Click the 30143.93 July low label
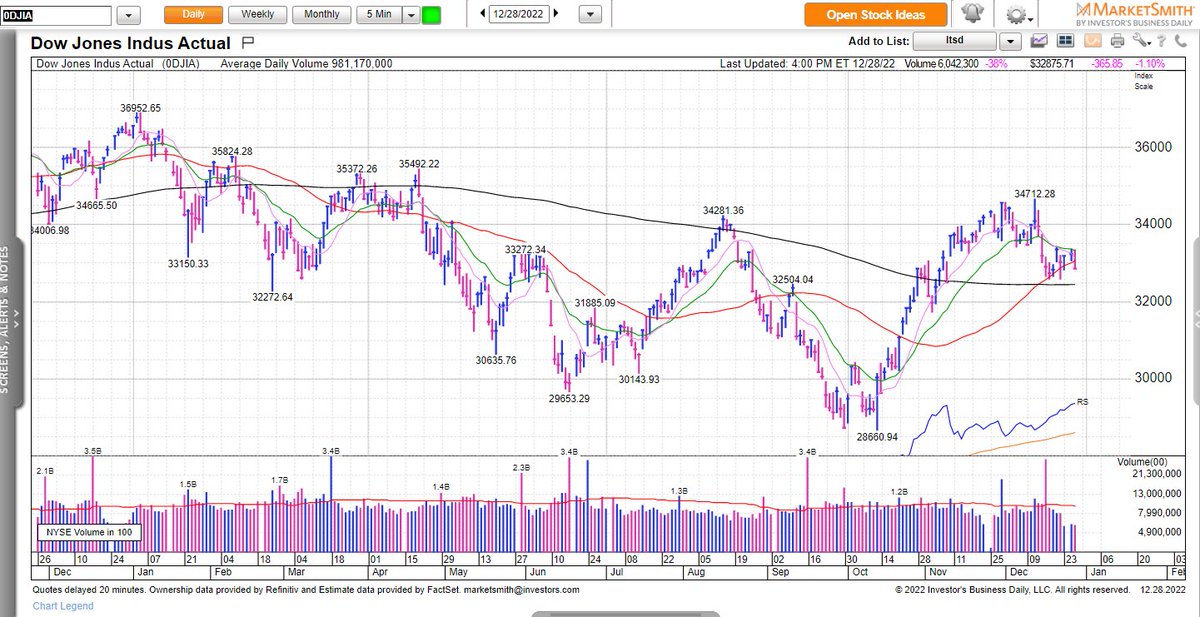The width and height of the screenshot is (1200, 617). pyautogui.click(x=639, y=379)
